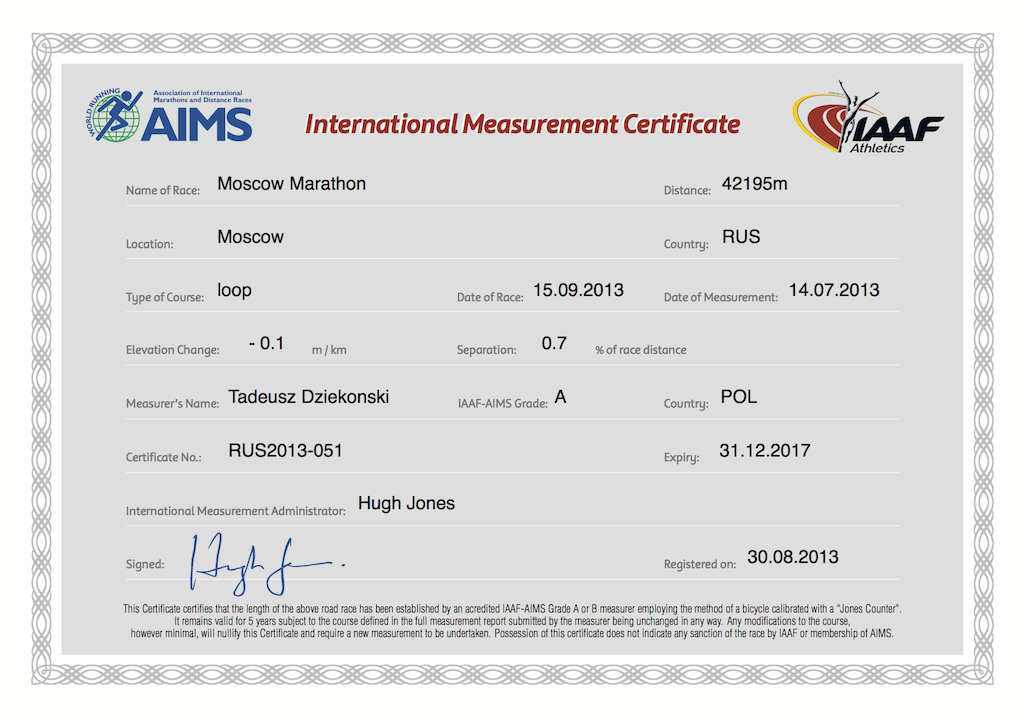
Task: Click the 'Elevation Change:' label
Action: [172, 350]
